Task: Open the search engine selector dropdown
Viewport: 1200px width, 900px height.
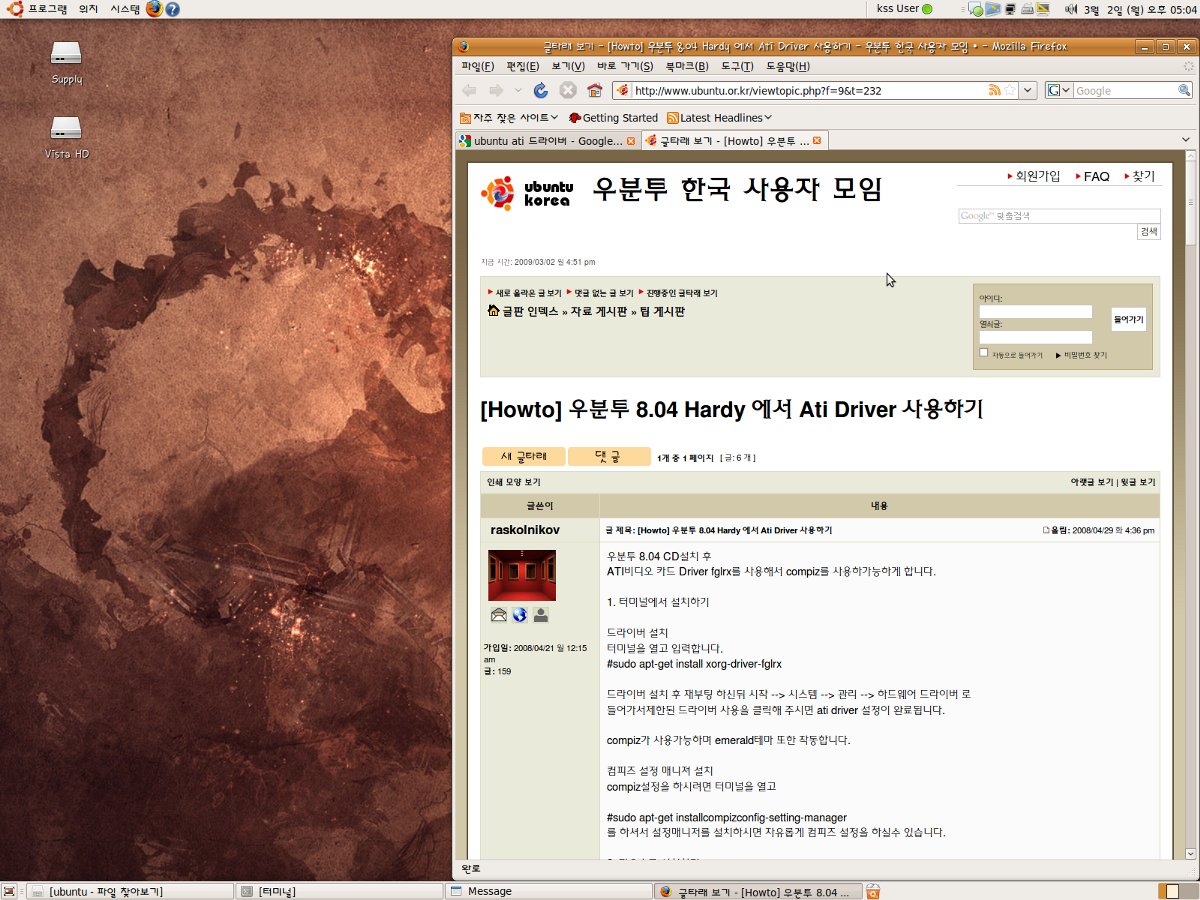Action: [x=1059, y=90]
